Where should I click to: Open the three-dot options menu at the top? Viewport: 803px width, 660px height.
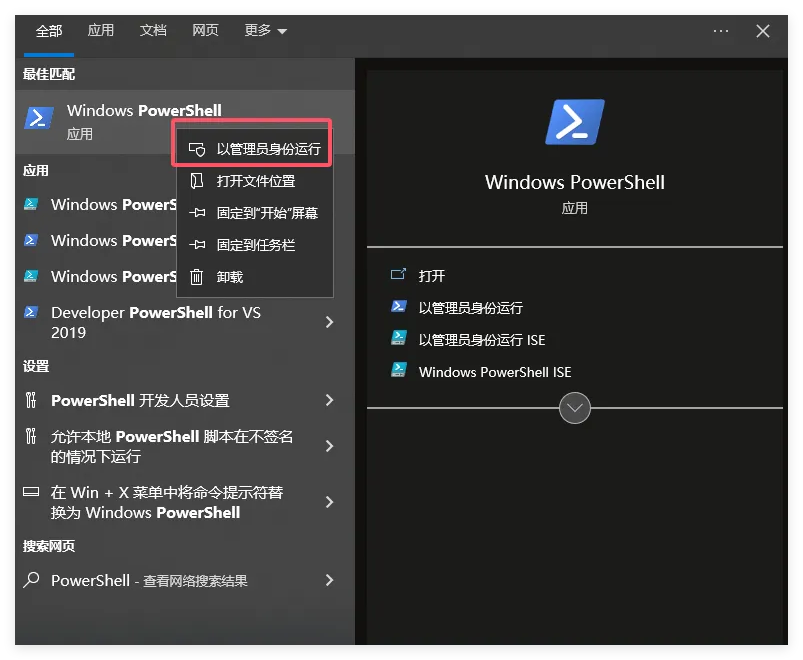click(x=721, y=31)
